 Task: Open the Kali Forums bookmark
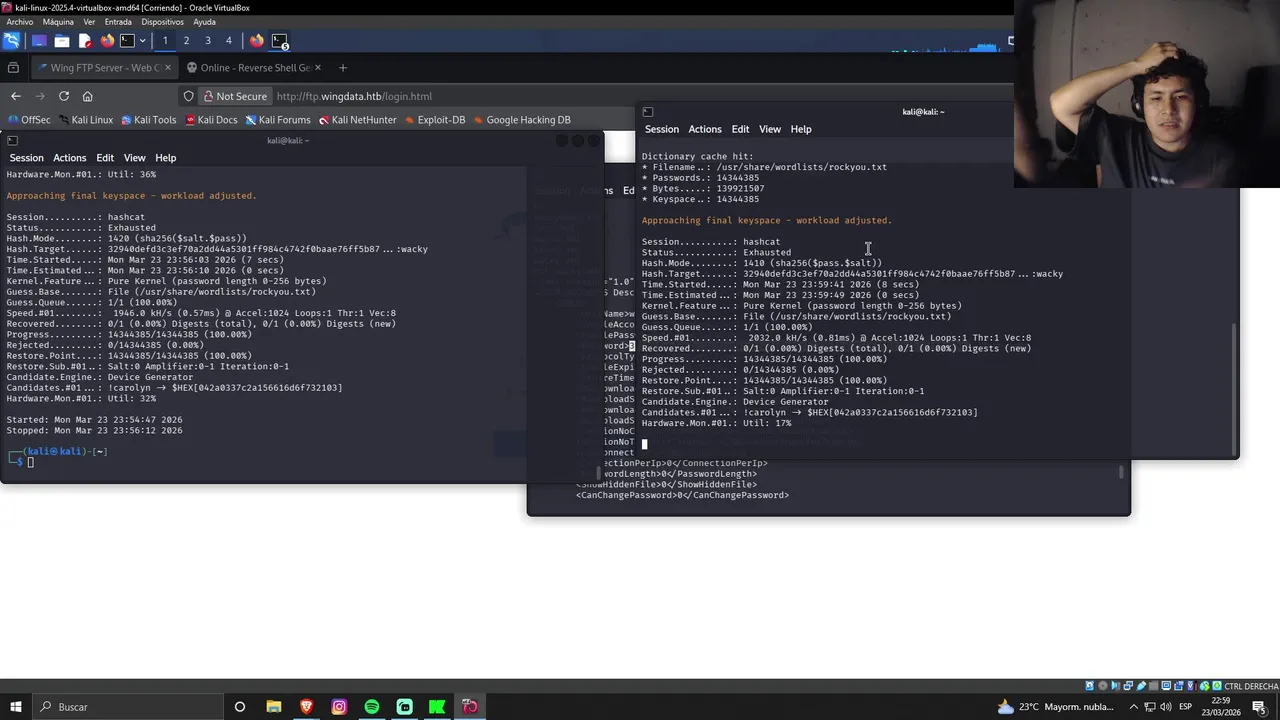pos(278,120)
